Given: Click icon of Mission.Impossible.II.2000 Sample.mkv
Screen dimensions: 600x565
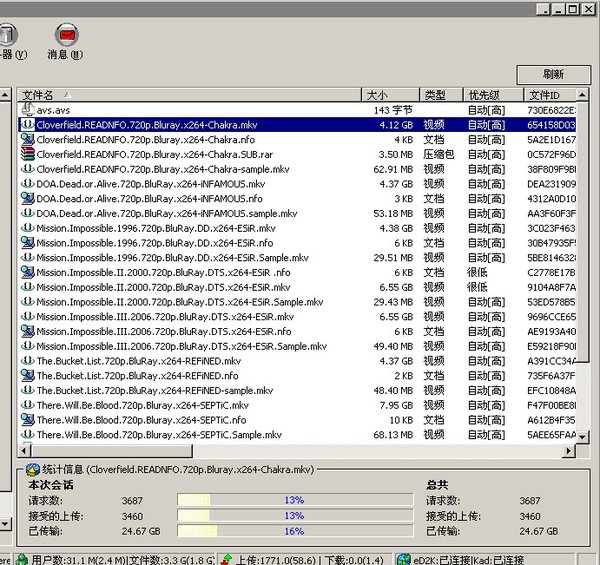Looking at the screenshot, I should pos(28,302).
